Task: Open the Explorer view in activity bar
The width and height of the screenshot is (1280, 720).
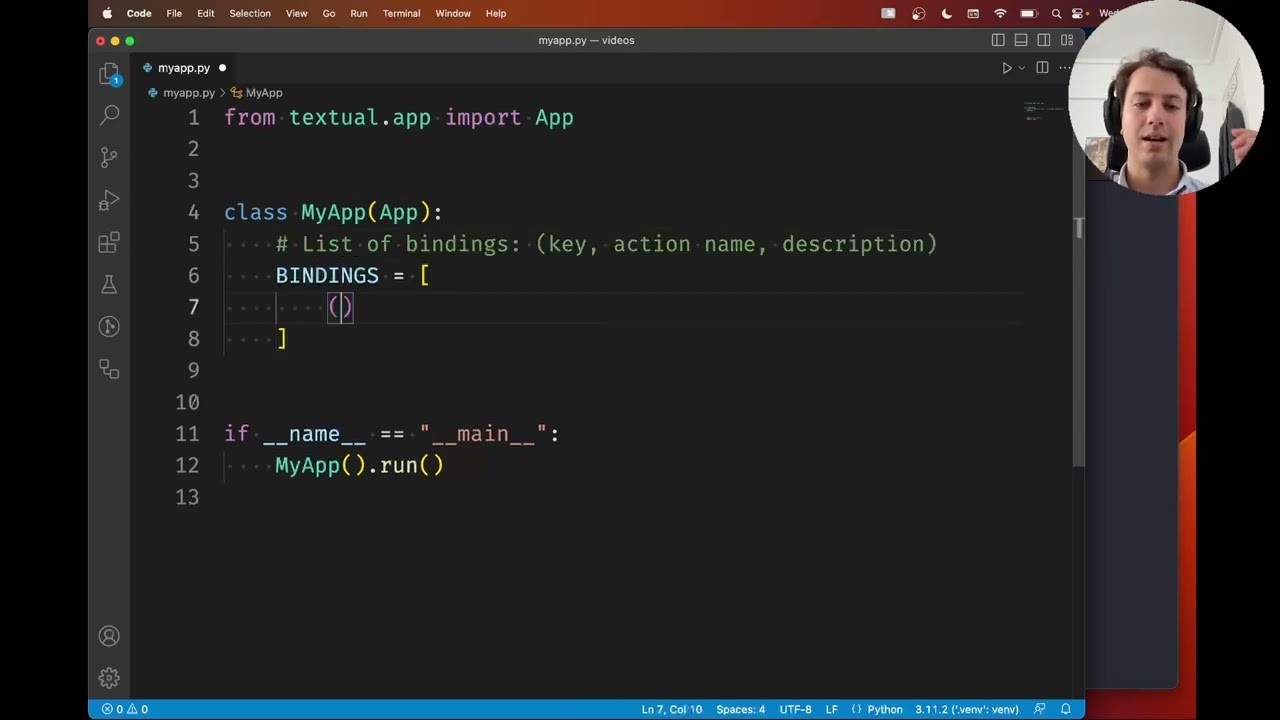Action: [x=110, y=74]
